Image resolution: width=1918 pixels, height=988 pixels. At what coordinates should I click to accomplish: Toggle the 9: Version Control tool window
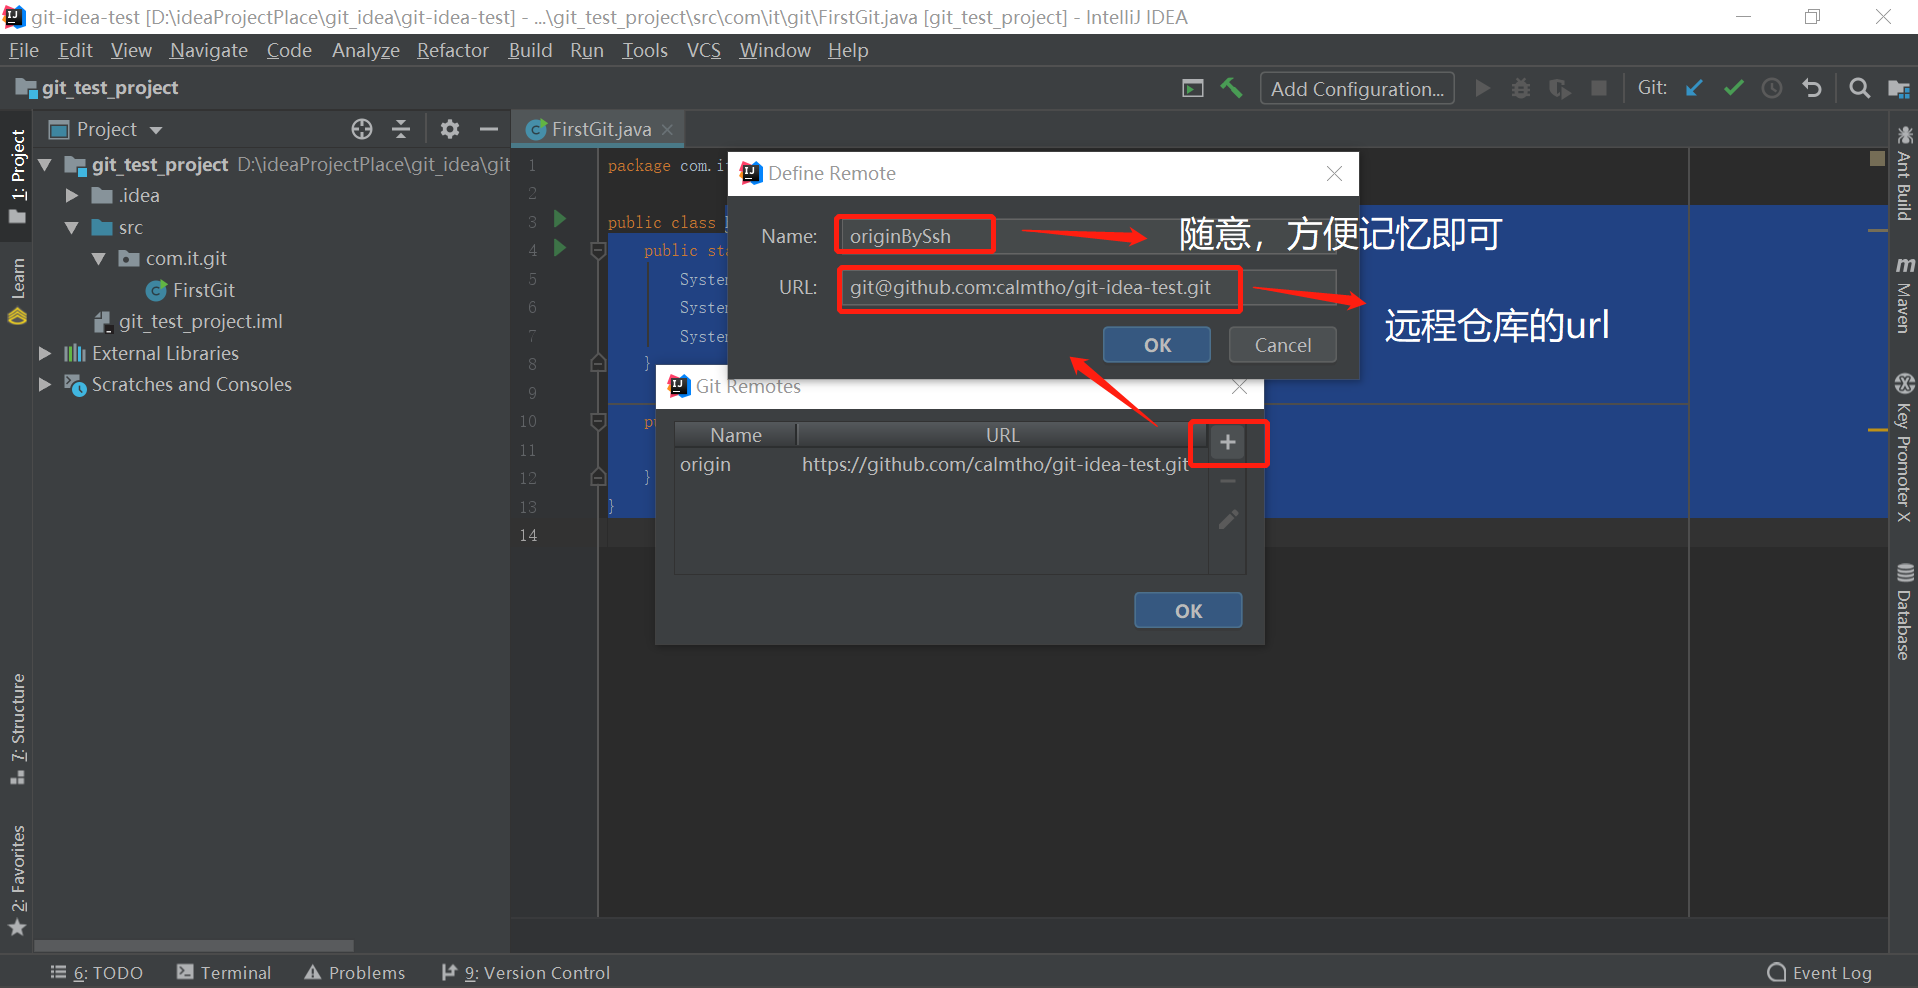[526, 973]
